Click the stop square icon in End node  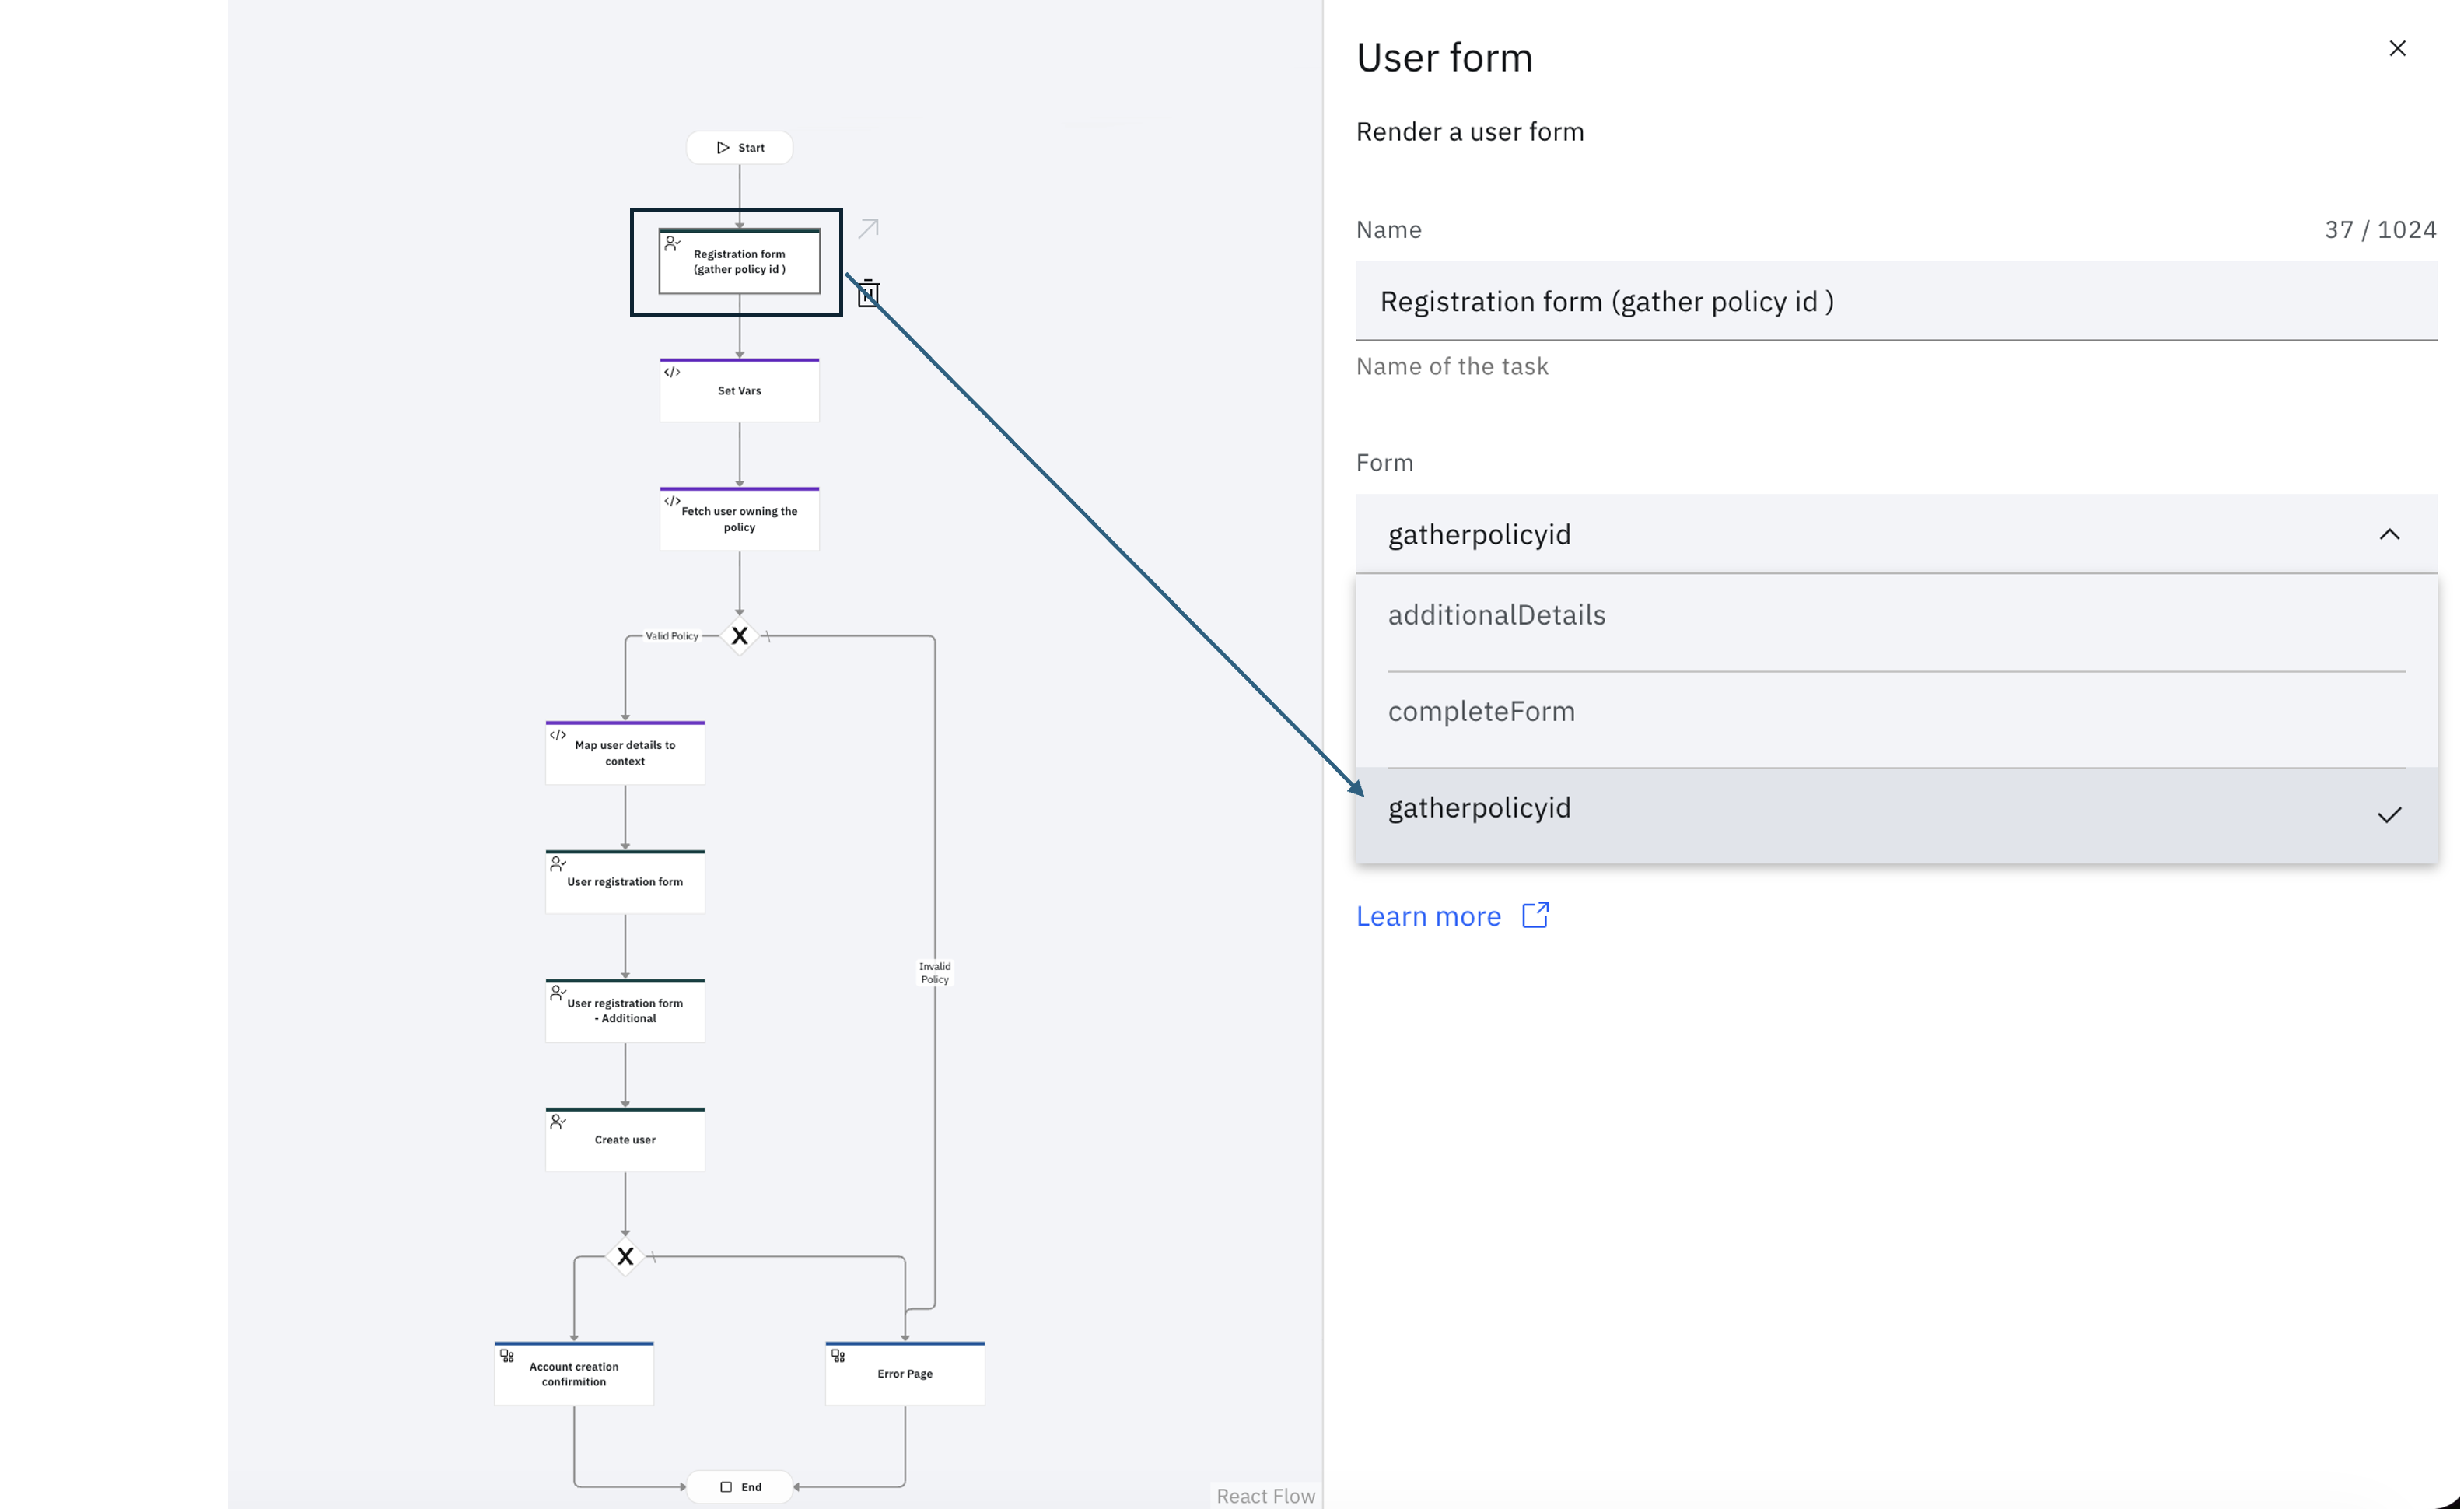pos(726,1487)
